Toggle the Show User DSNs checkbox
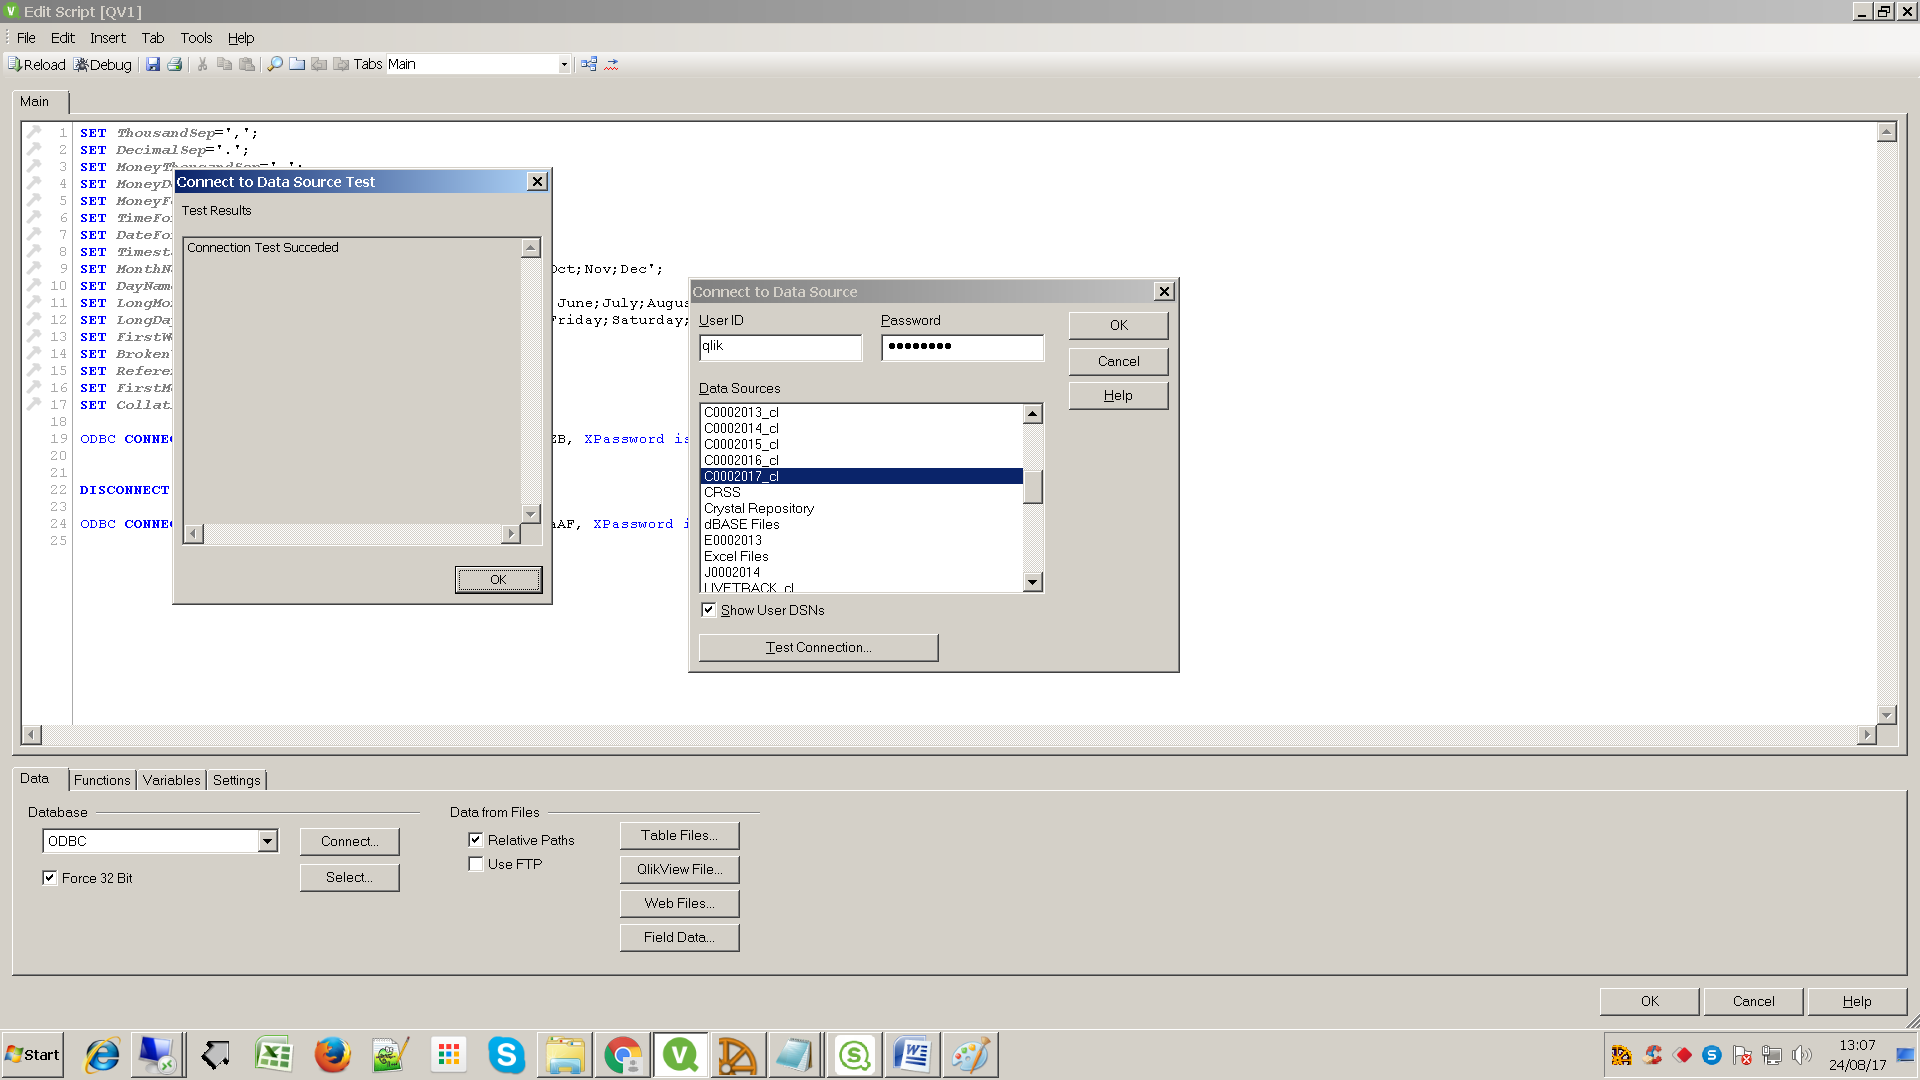Image resolution: width=1920 pixels, height=1080 pixels. 708,610
